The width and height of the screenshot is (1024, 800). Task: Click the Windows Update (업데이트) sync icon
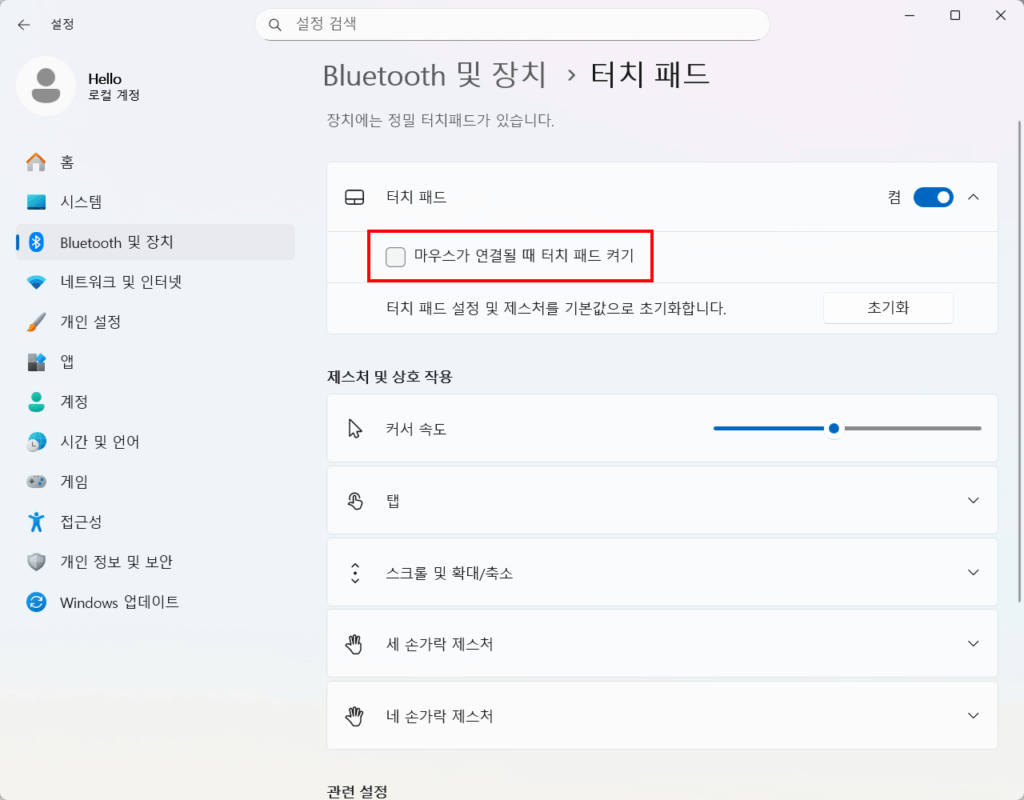(x=37, y=602)
